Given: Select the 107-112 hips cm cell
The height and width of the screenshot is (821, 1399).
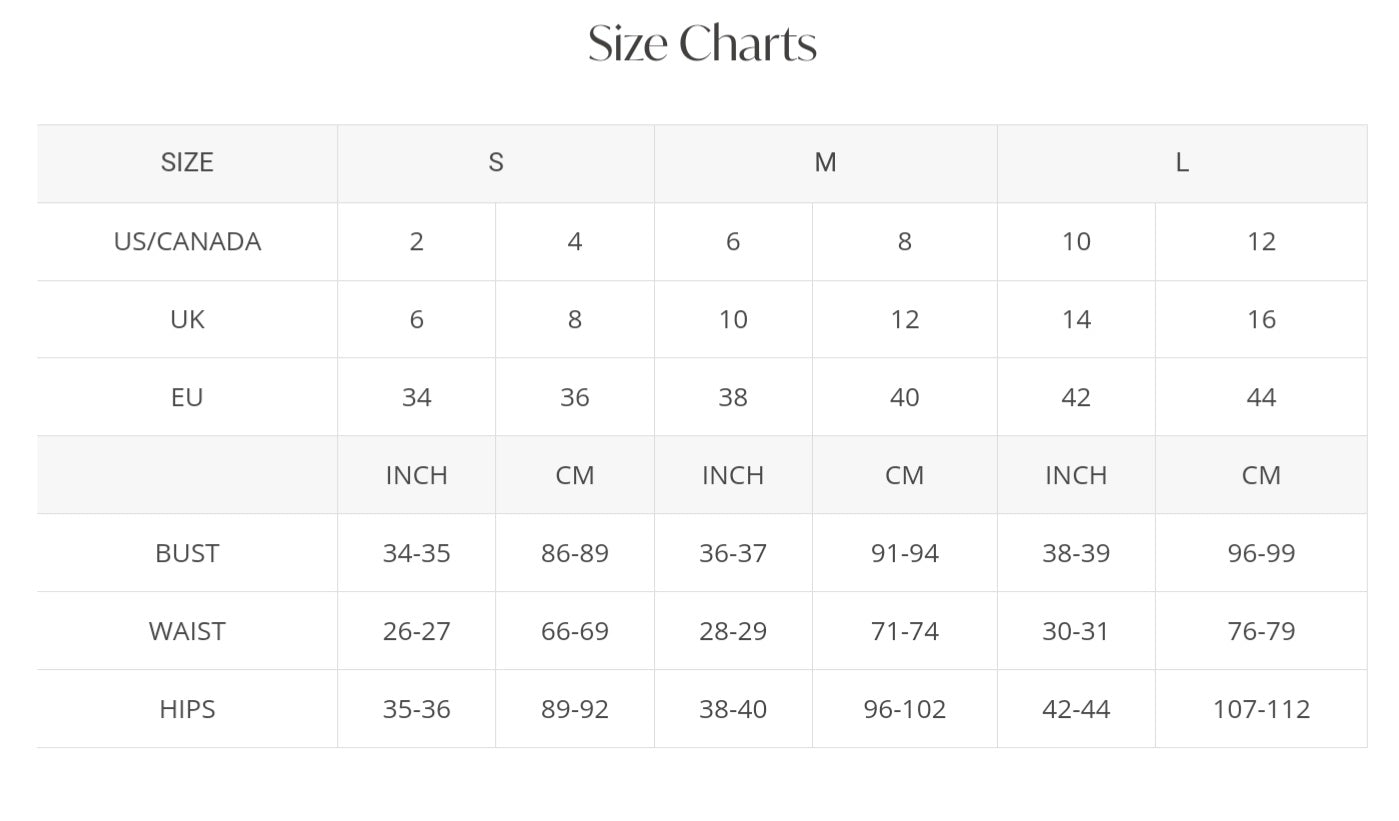Looking at the screenshot, I should pyautogui.click(x=1261, y=709).
